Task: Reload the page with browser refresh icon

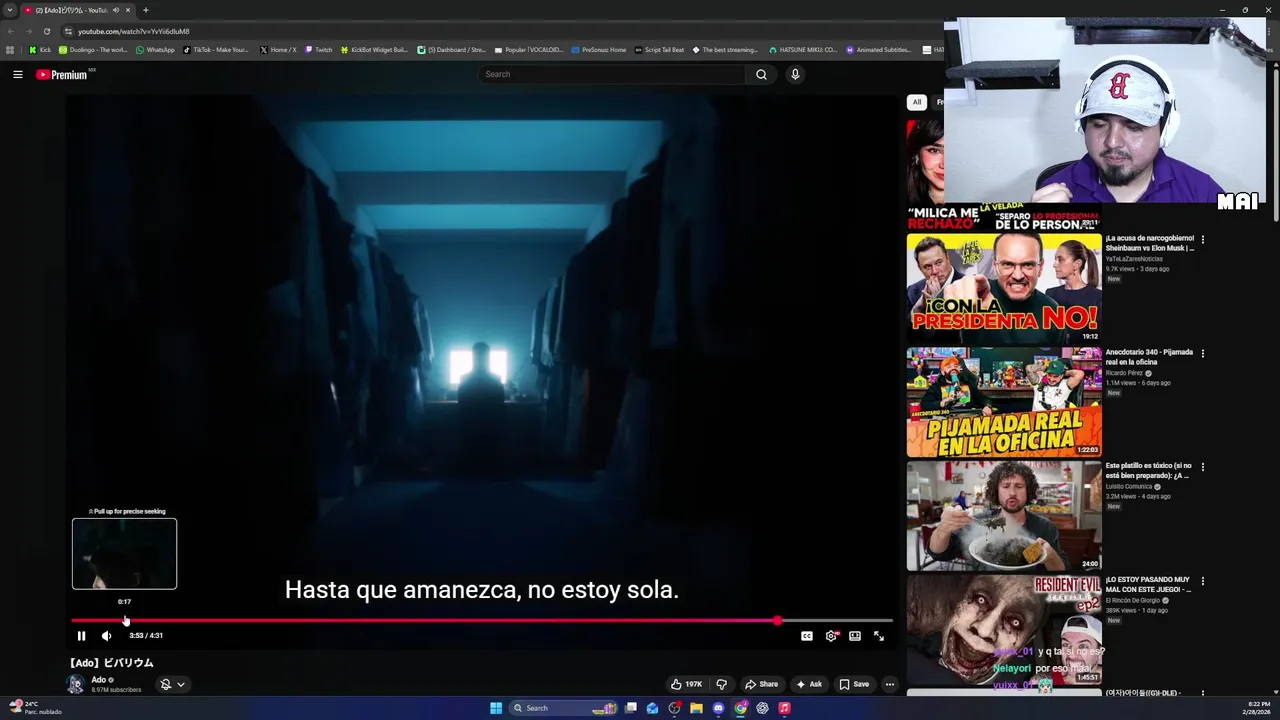Action: 46,31
